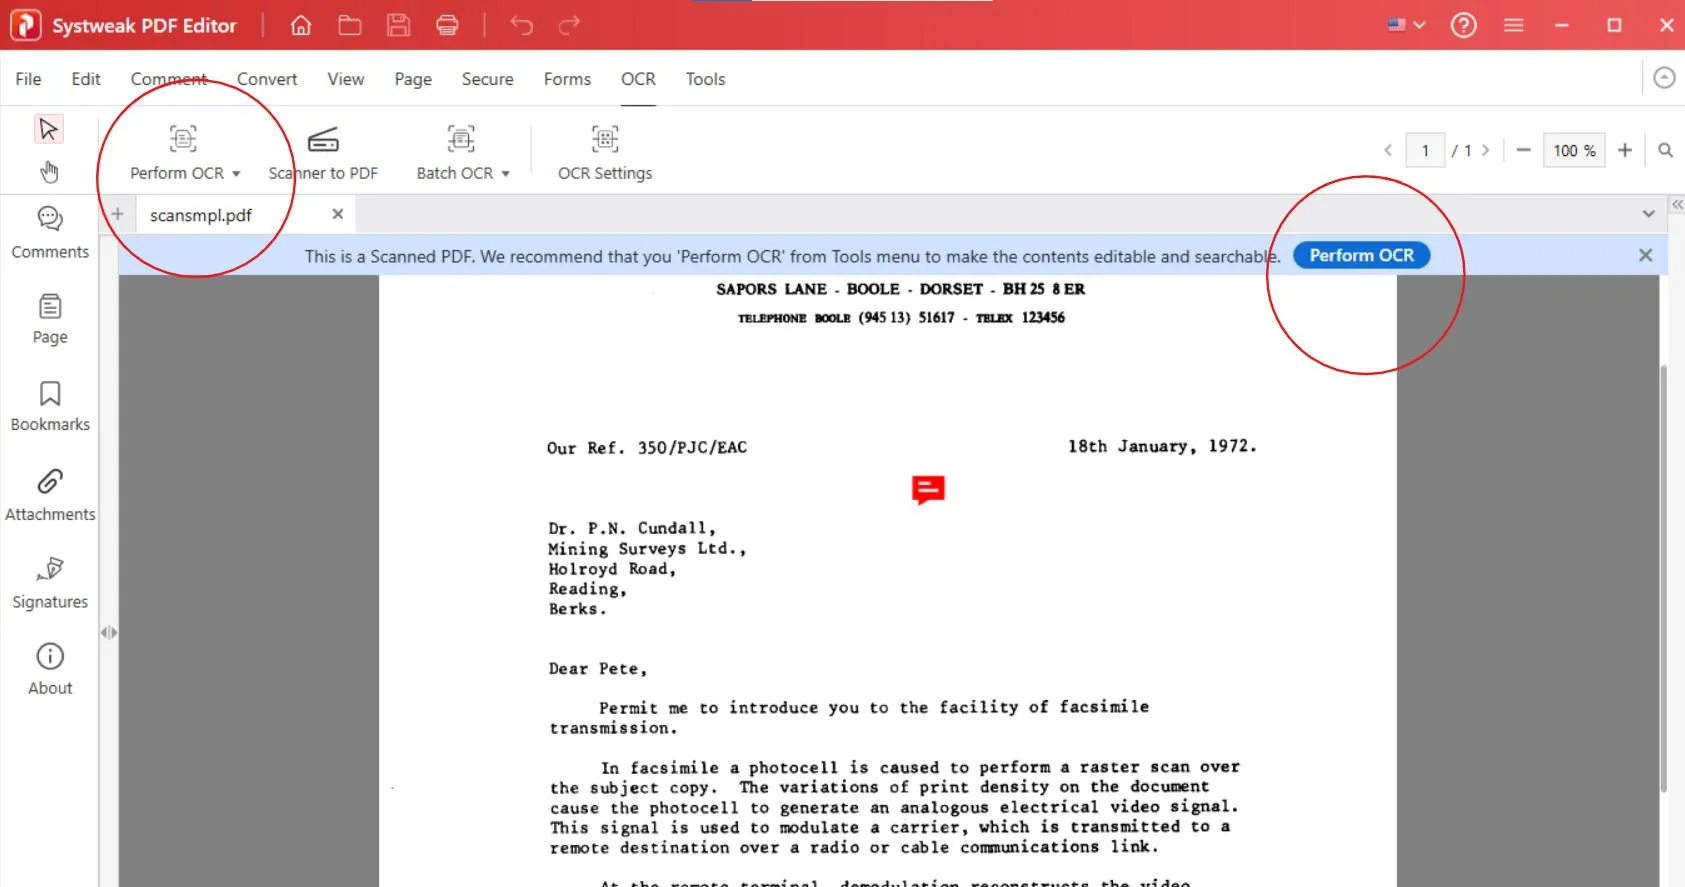1685x887 pixels.
Task: Open the Scanner to PDF tool
Action: click(323, 152)
